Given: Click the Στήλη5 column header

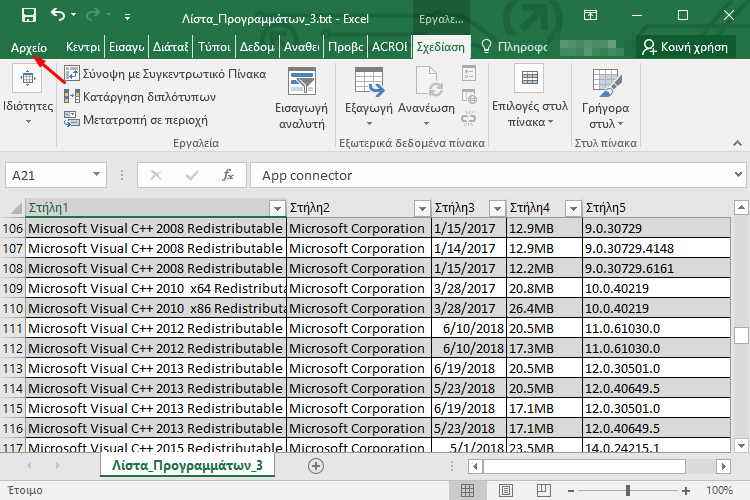Looking at the screenshot, I should pos(656,208).
